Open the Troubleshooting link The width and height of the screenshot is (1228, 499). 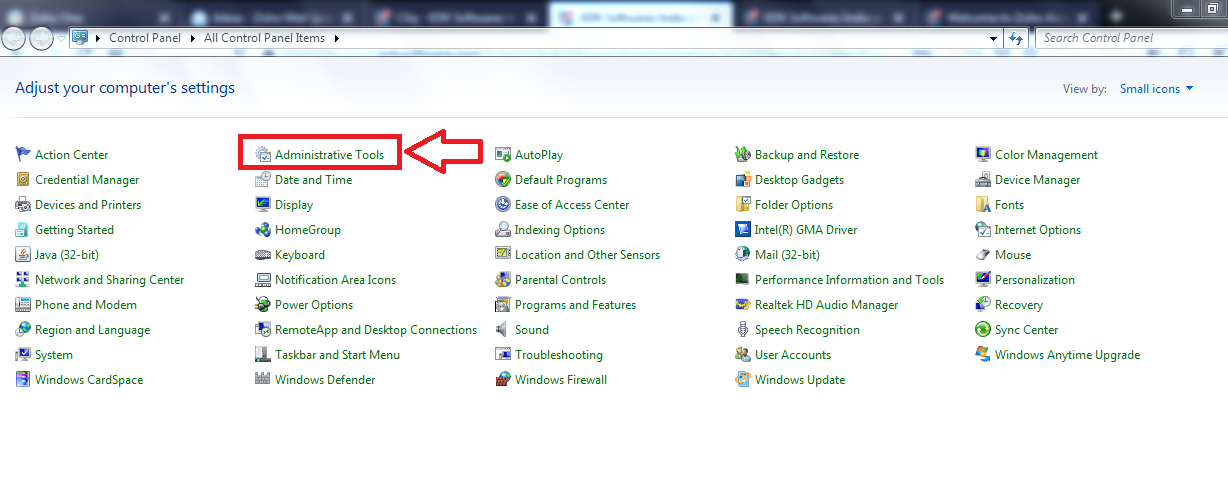[559, 355]
